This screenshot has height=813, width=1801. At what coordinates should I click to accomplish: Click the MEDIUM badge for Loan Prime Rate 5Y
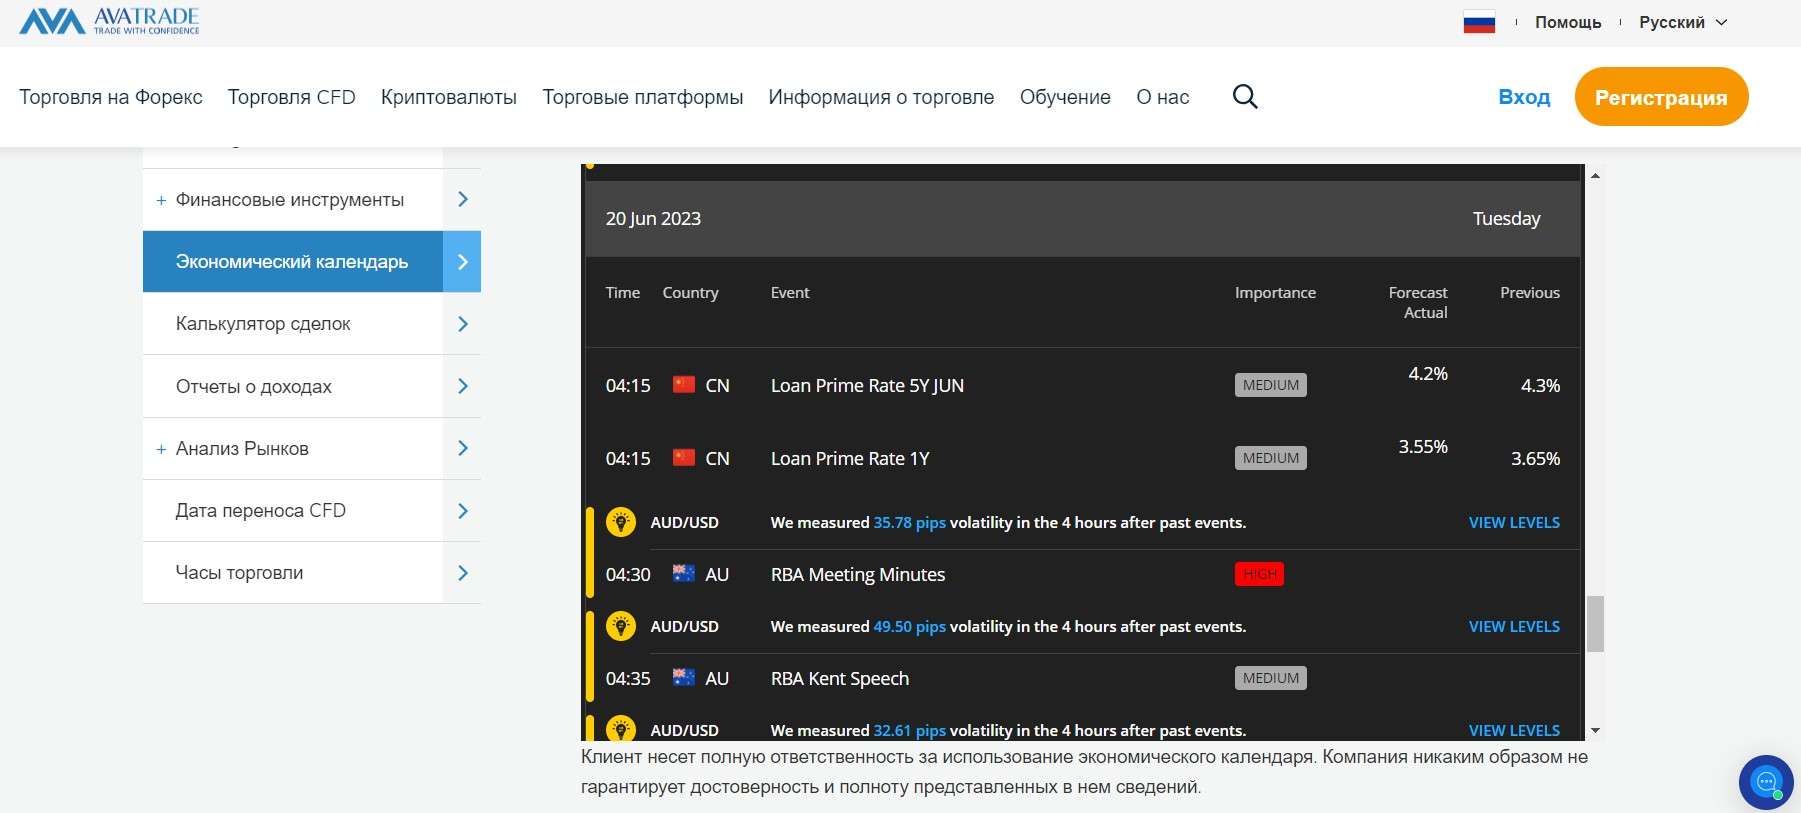tap(1270, 385)
